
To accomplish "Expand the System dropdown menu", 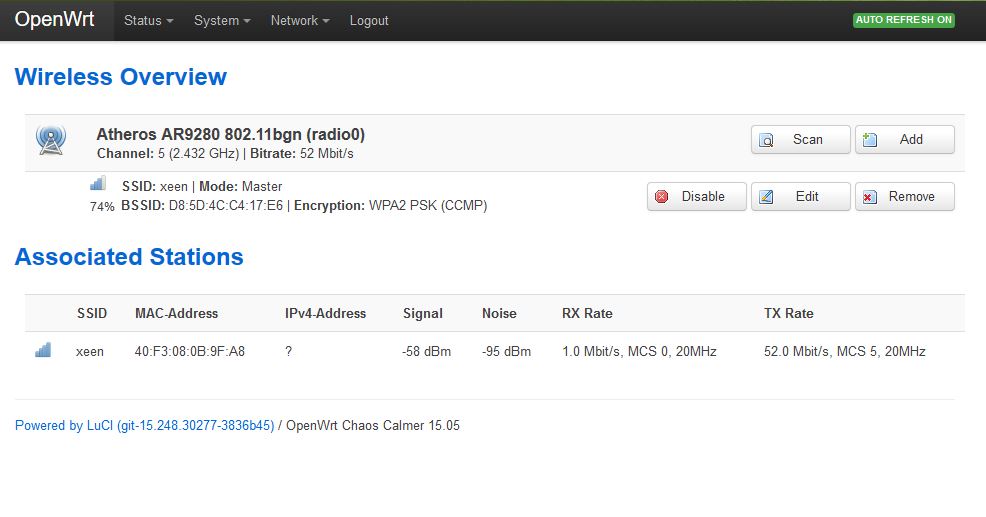I will point(222,21).
